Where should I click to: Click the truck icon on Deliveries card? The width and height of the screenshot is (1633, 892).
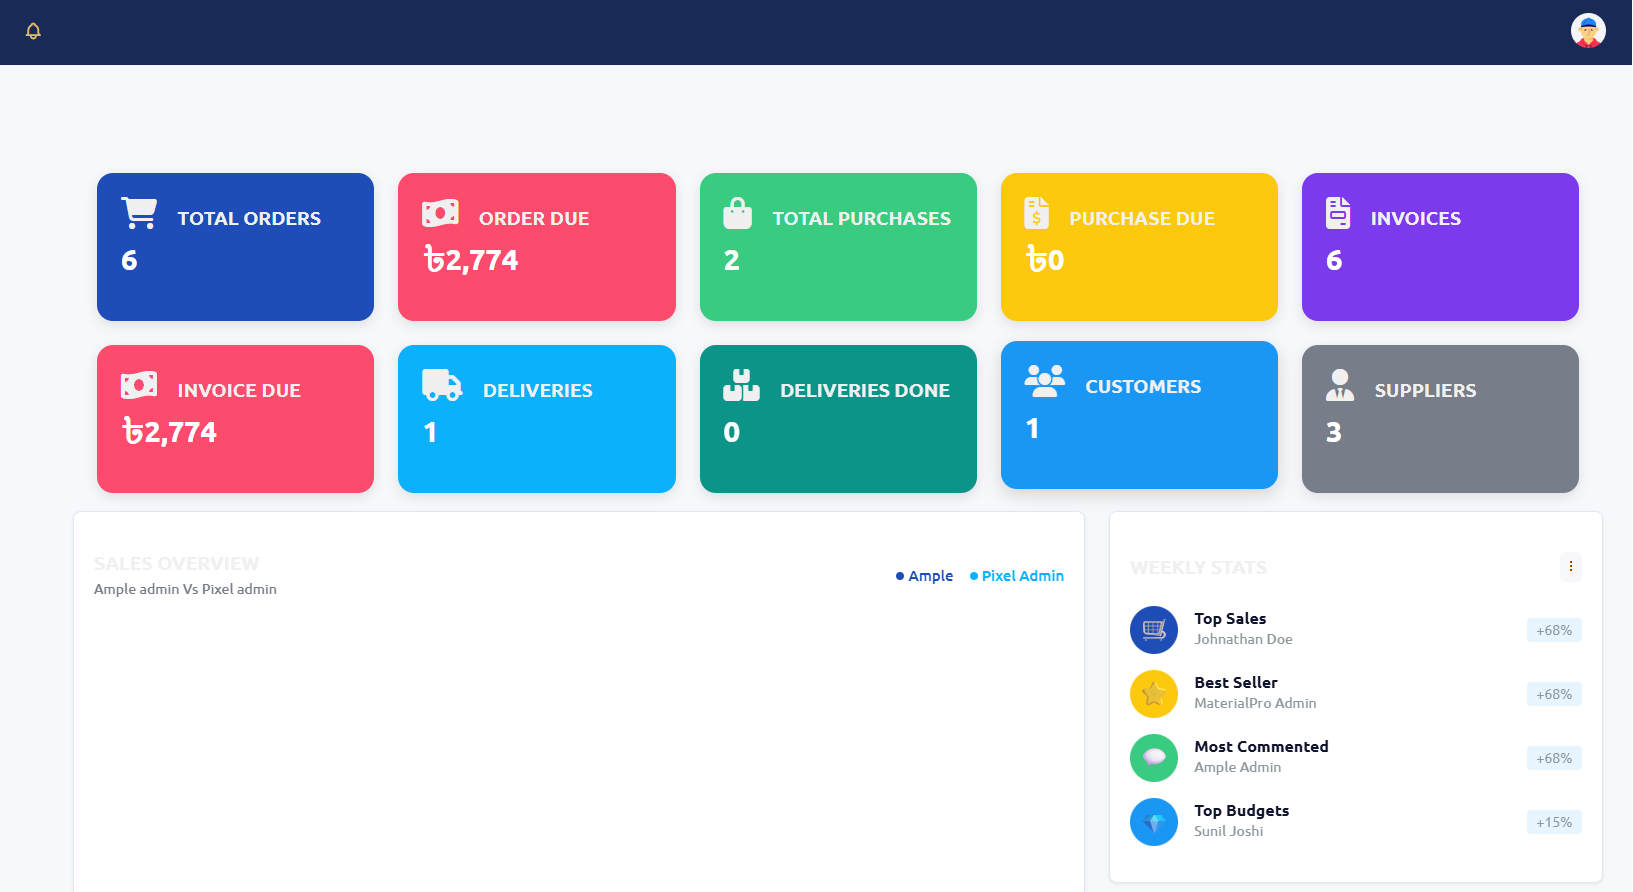442,385
